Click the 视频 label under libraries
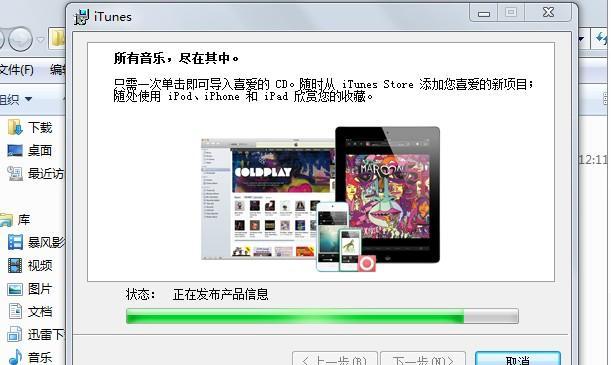Image resolution: width=611 pixels, height=365 pixels. (40, 266)
